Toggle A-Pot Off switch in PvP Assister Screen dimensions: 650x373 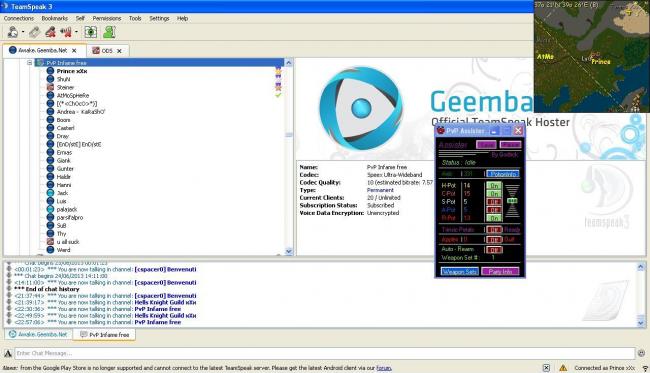(x=494, y=210)
